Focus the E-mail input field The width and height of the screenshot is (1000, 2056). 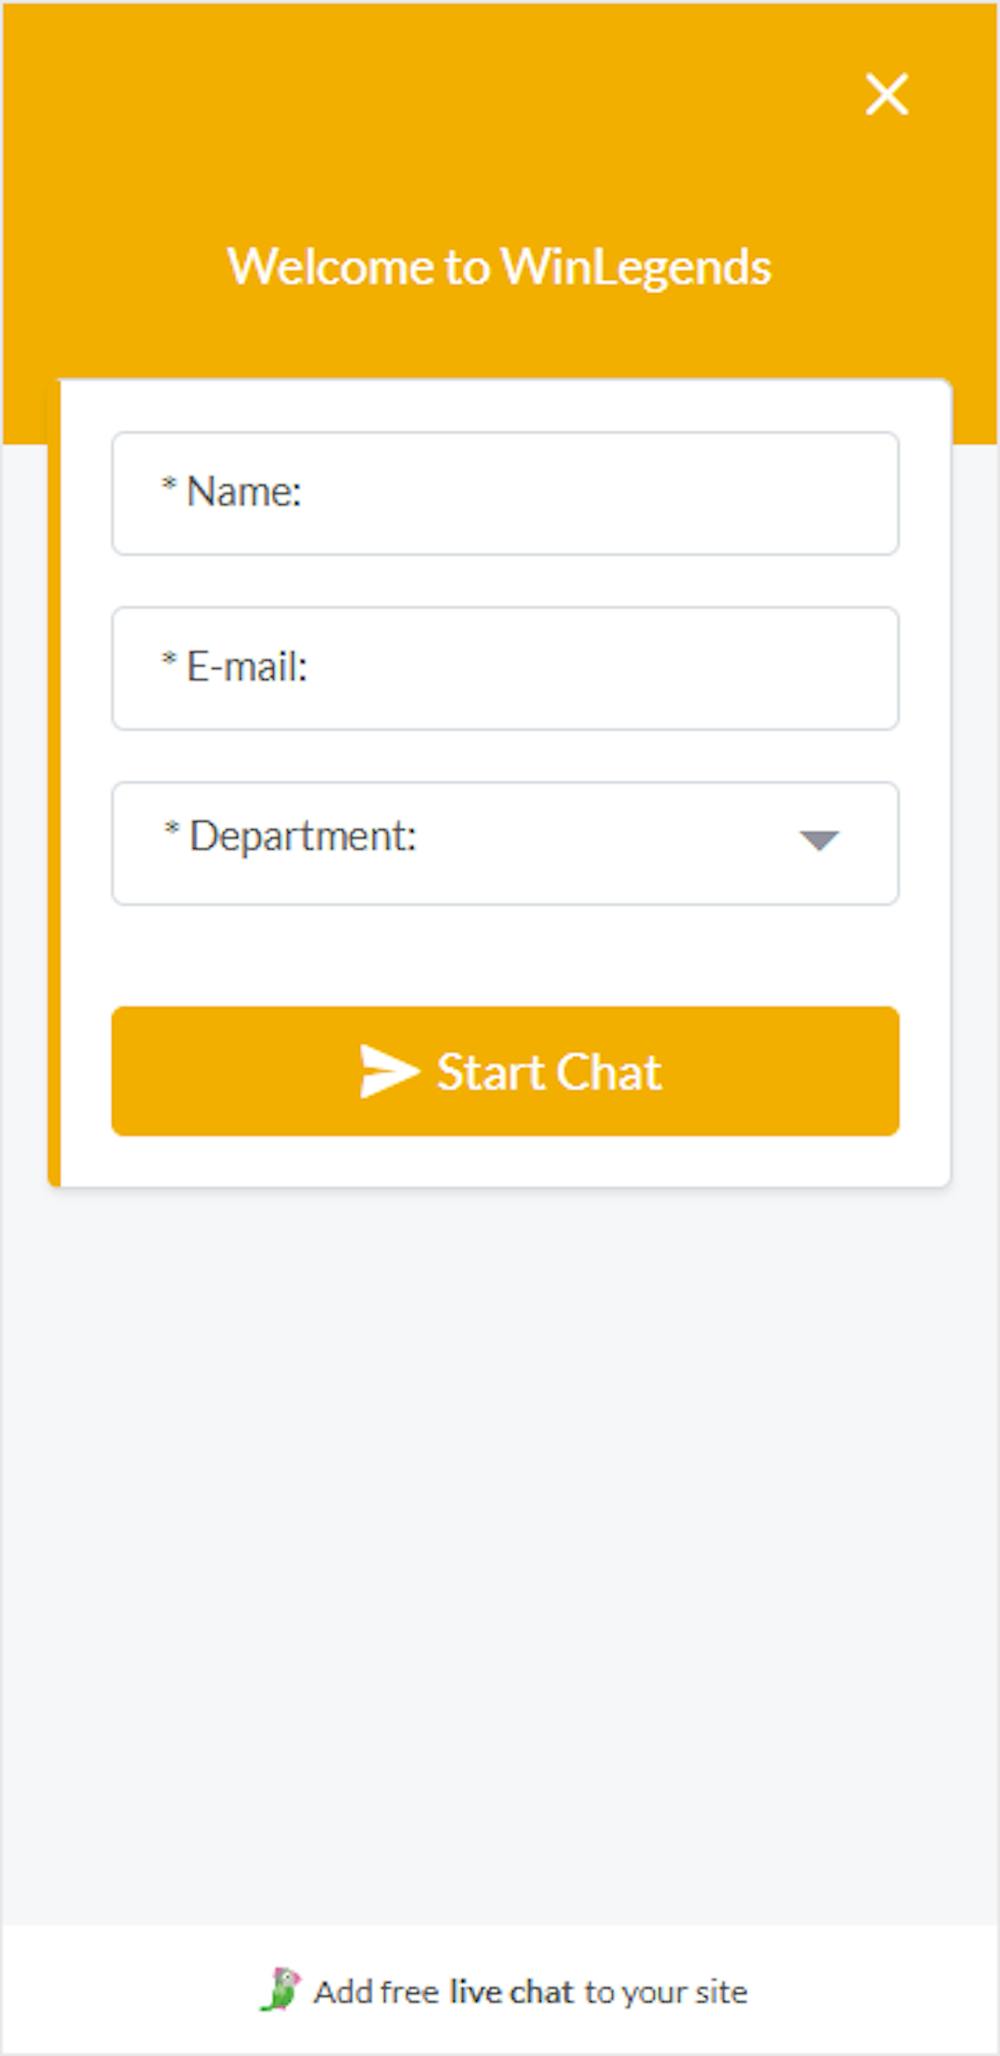pos(505,668)
